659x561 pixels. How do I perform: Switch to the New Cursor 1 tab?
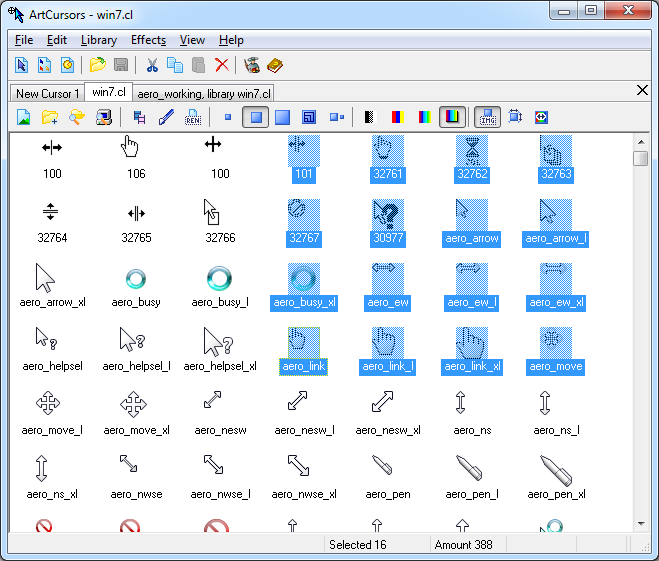[x=47, y=93]
